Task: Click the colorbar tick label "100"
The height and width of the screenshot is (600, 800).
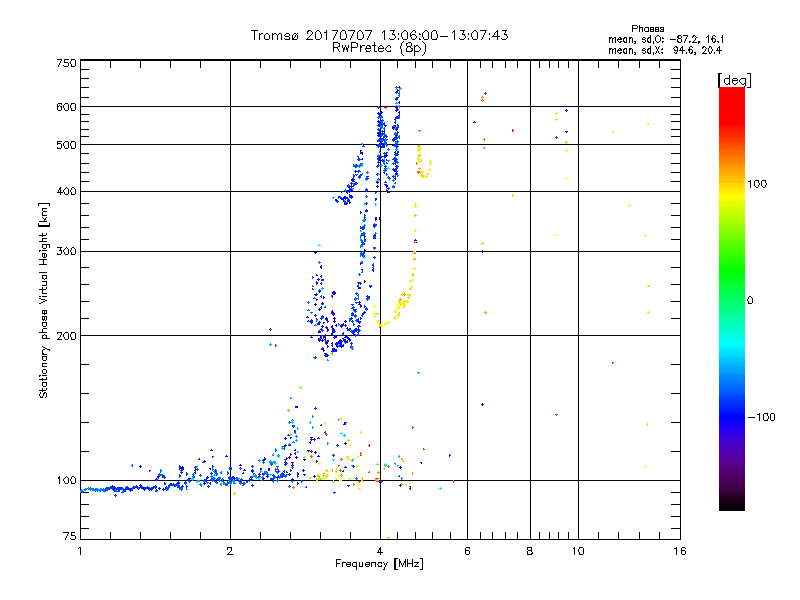Action: click(x=757, y=184)
